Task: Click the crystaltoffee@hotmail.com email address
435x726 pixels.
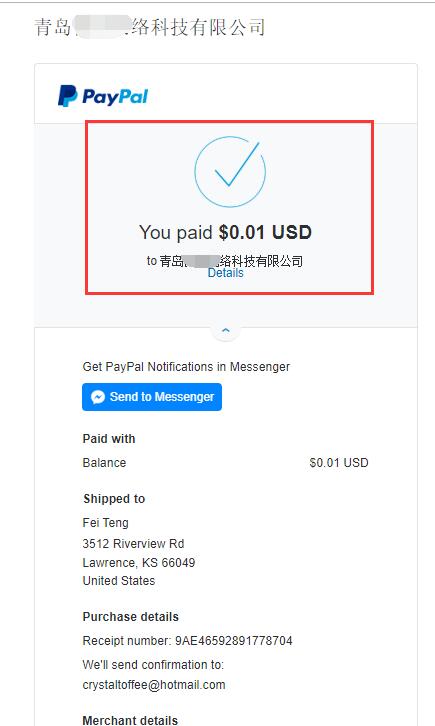Action: pyautogui.click(x=154, y=685)
